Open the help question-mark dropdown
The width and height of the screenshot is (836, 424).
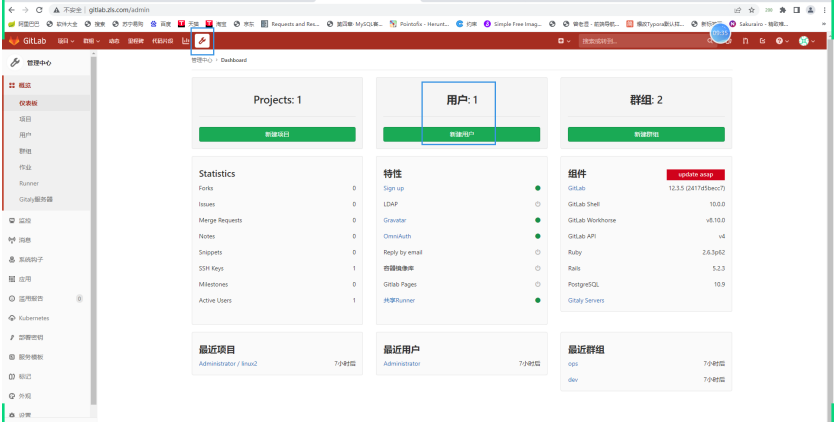point(782,41)
